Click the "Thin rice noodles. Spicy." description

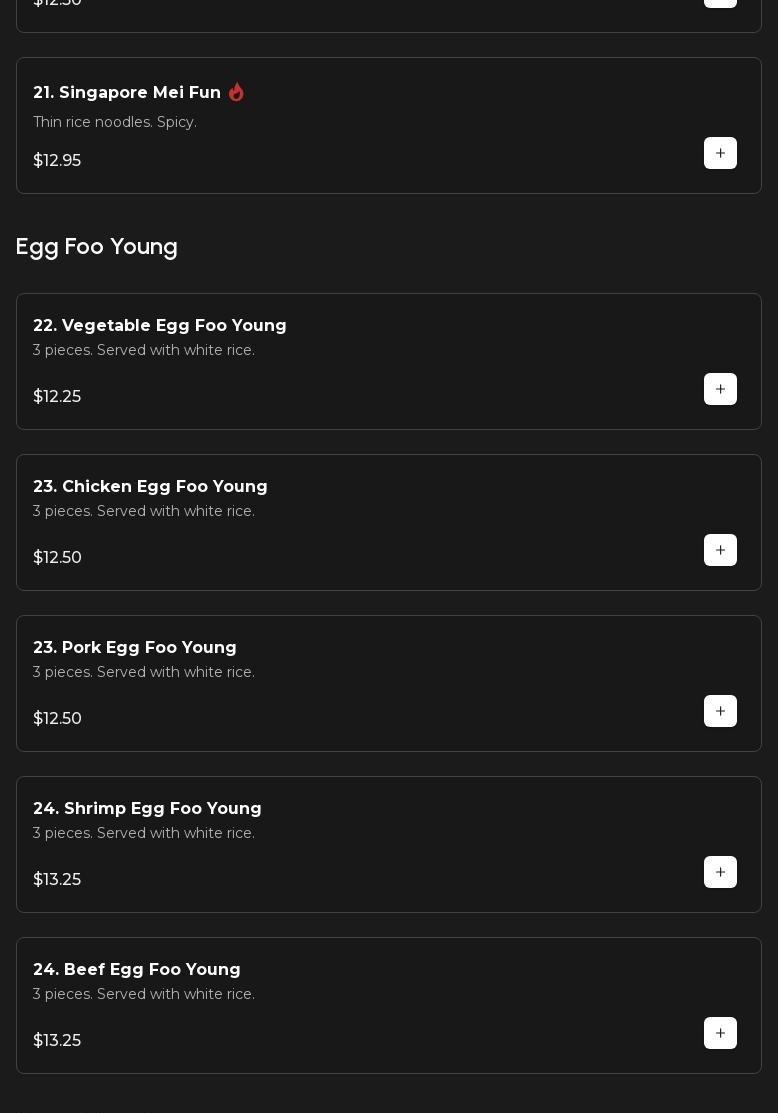tap(115, 122)
